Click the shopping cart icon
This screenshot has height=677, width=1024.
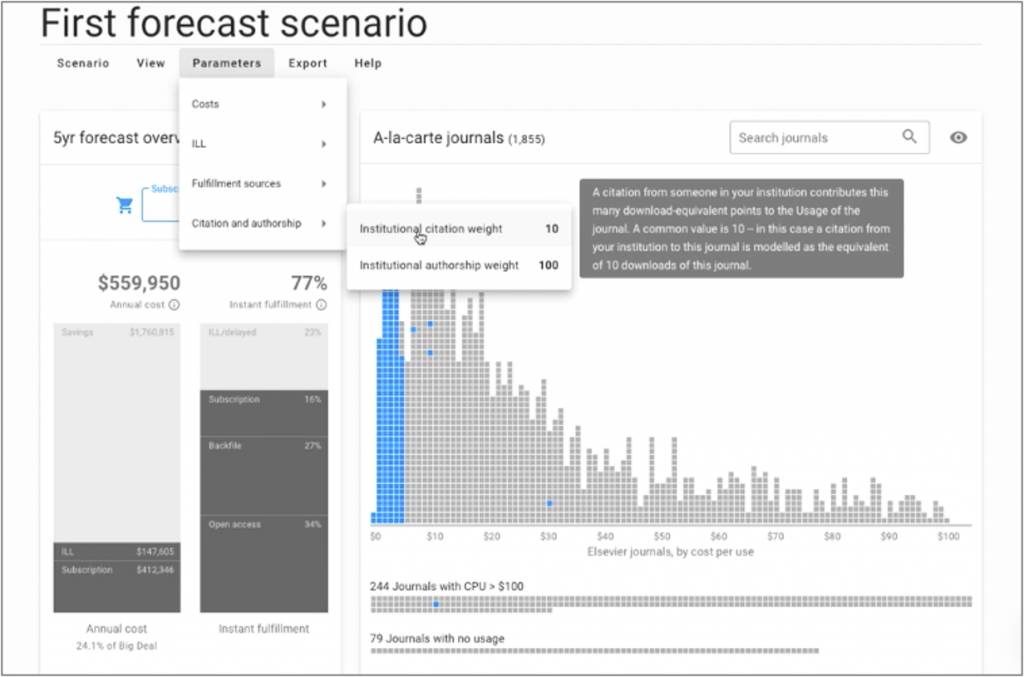coord(125,205)
